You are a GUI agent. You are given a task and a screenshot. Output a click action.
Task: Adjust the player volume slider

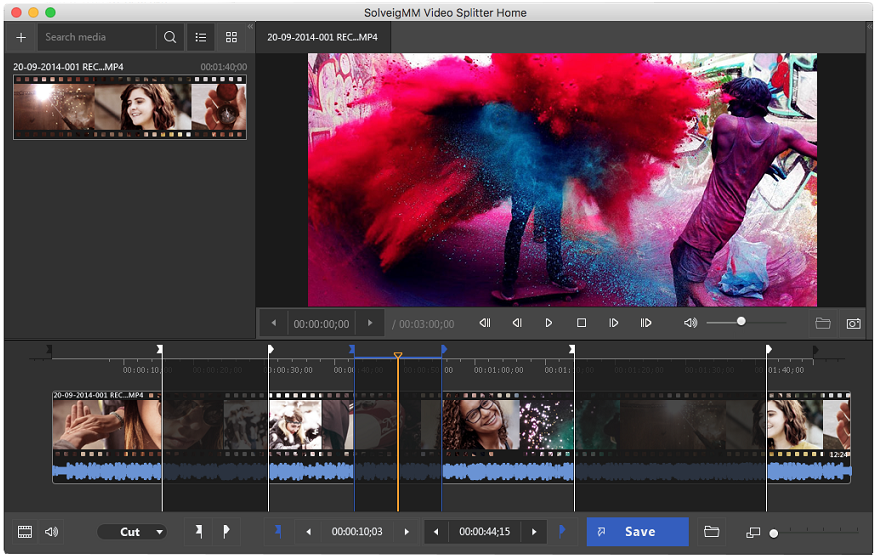741,322
